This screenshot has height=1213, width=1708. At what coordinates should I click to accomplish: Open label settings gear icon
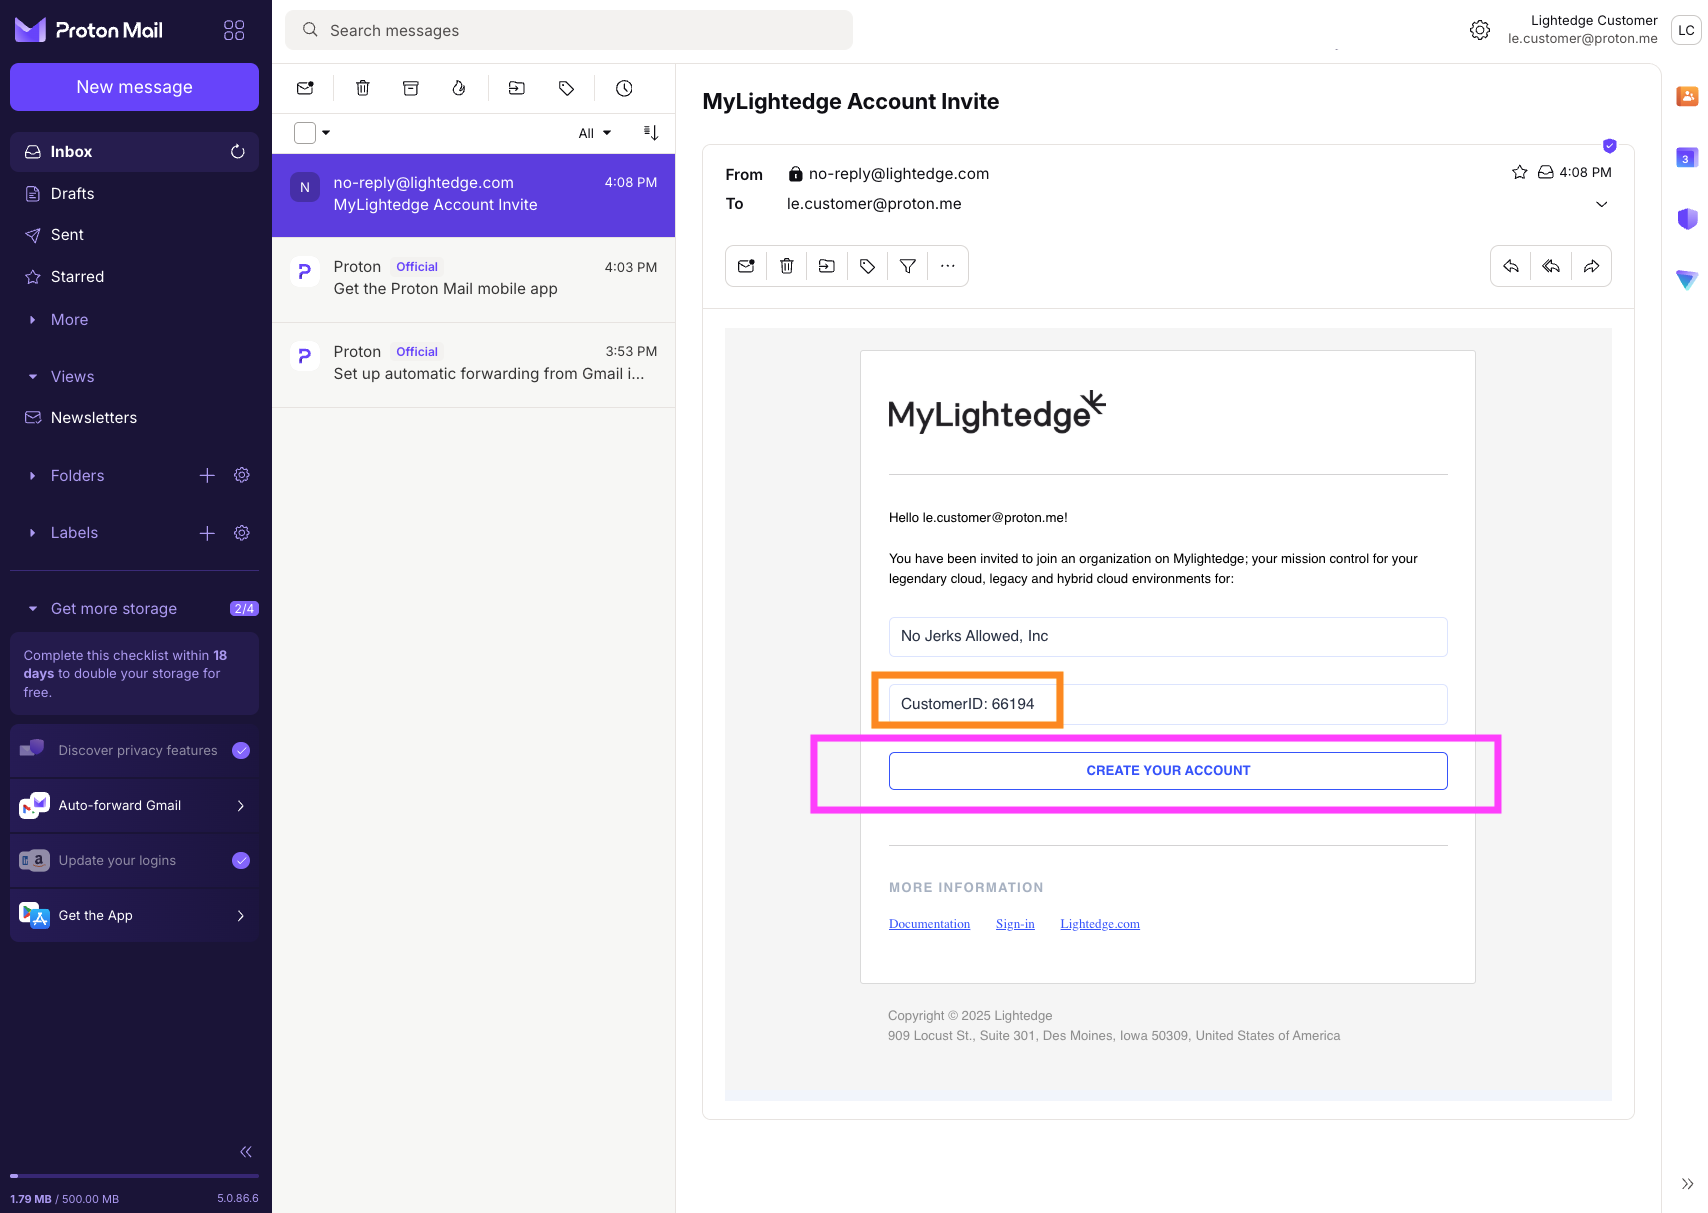pos(242,533)
